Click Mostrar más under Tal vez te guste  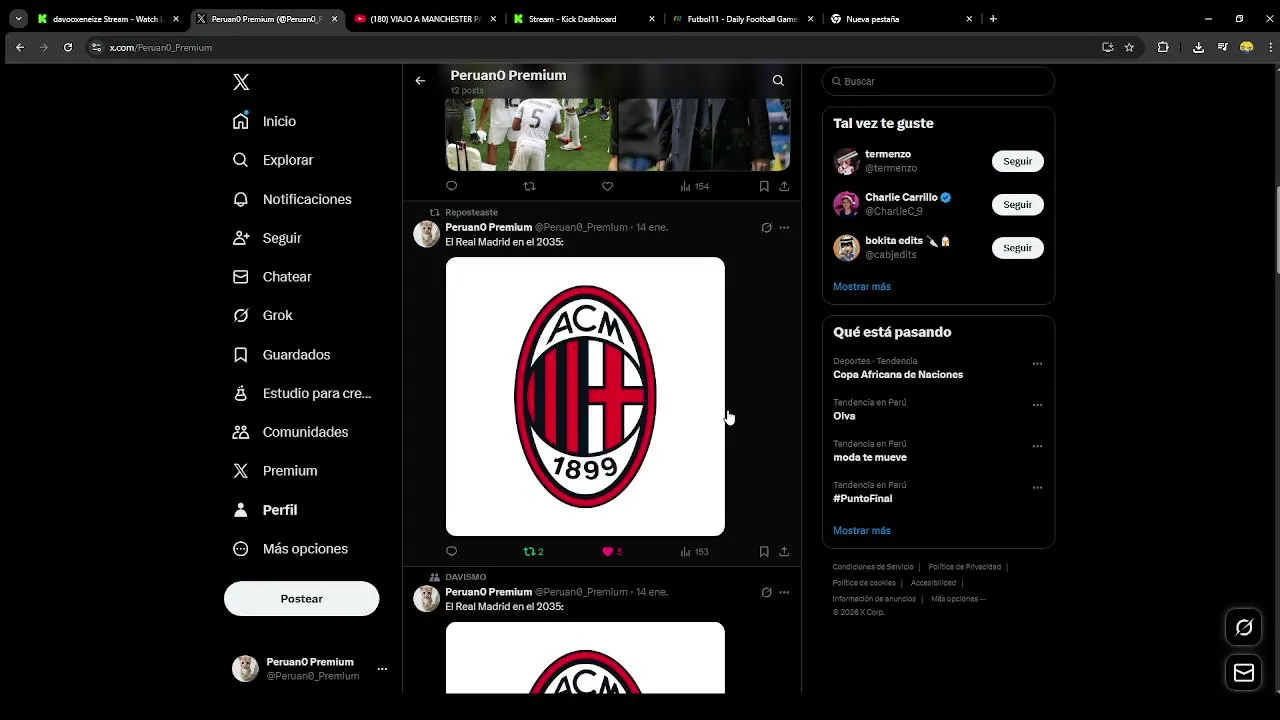(x=861, y=286)
